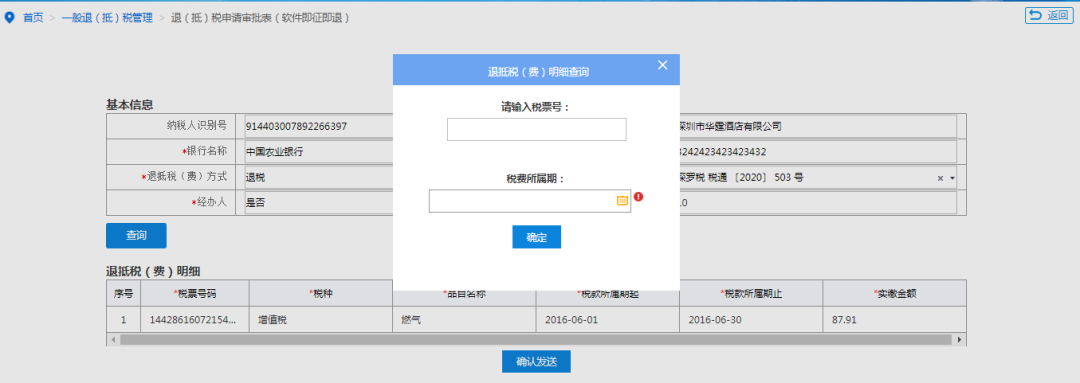Select the 纳税人识别号 value field
Viewport: 1080px width, 383px height.
tap(318, 127)
